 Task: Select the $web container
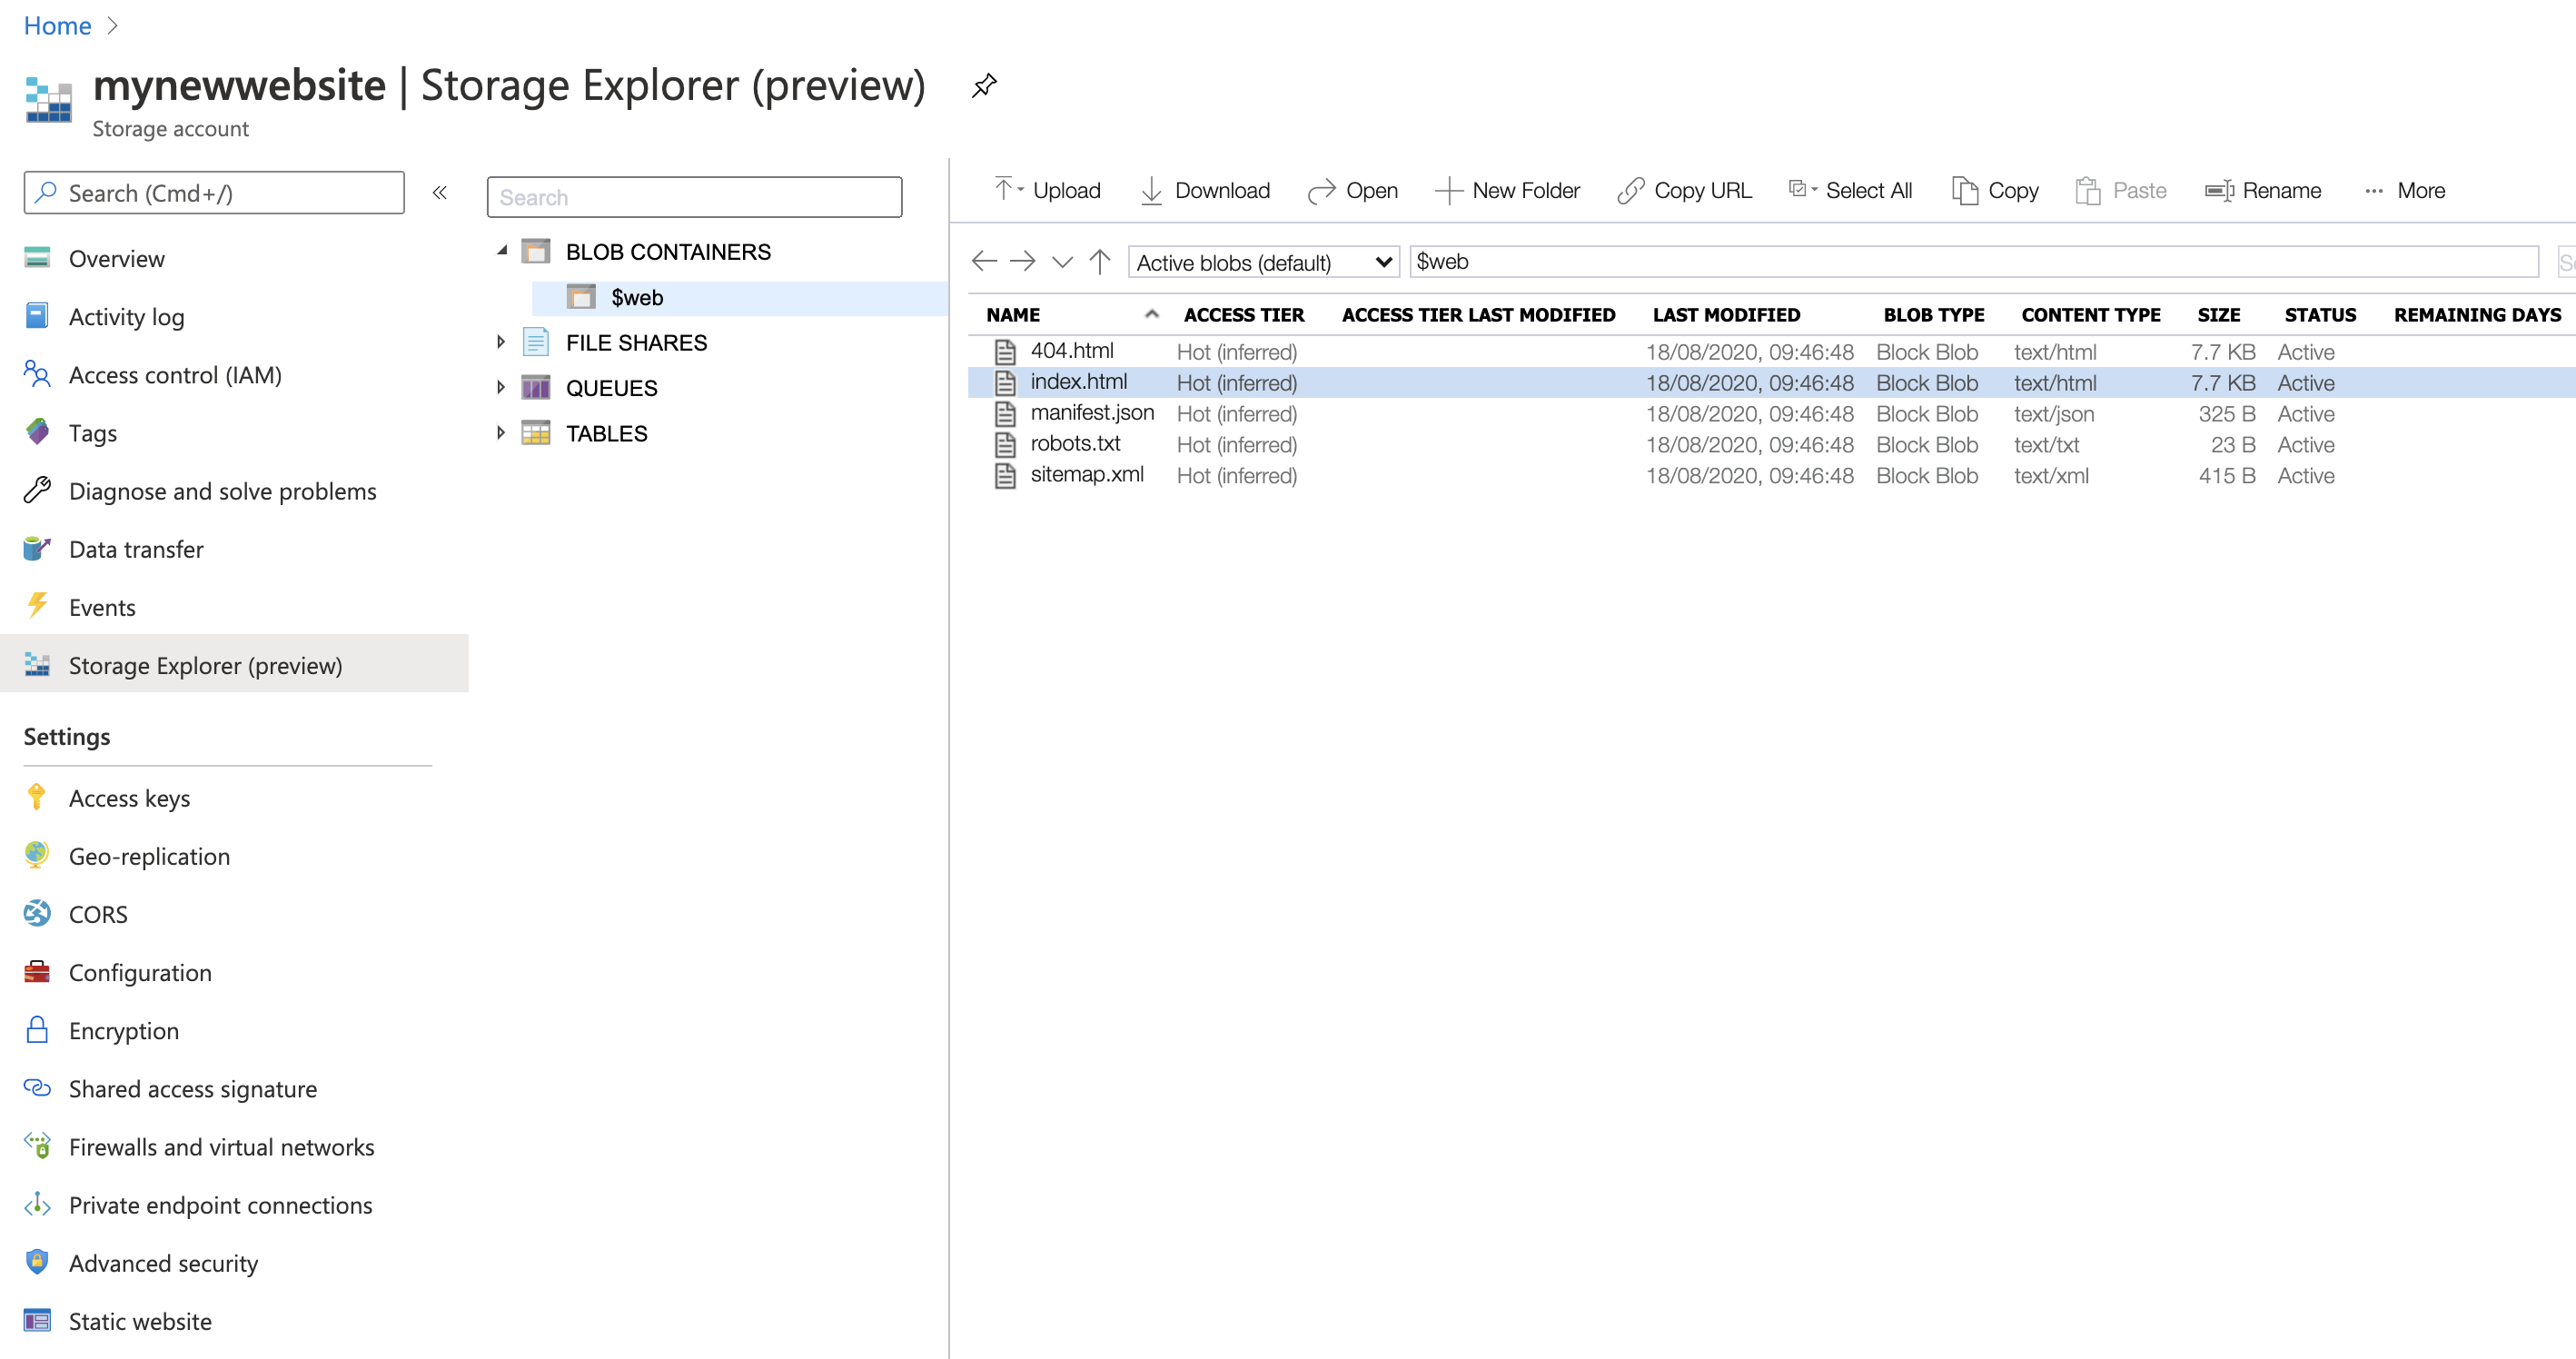pos(740,297)
